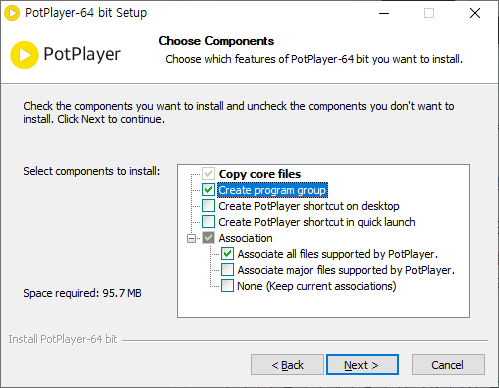499x388 pixels.
Task: Click the 'Select components to install:' label
Action: (x=92, y=171)
